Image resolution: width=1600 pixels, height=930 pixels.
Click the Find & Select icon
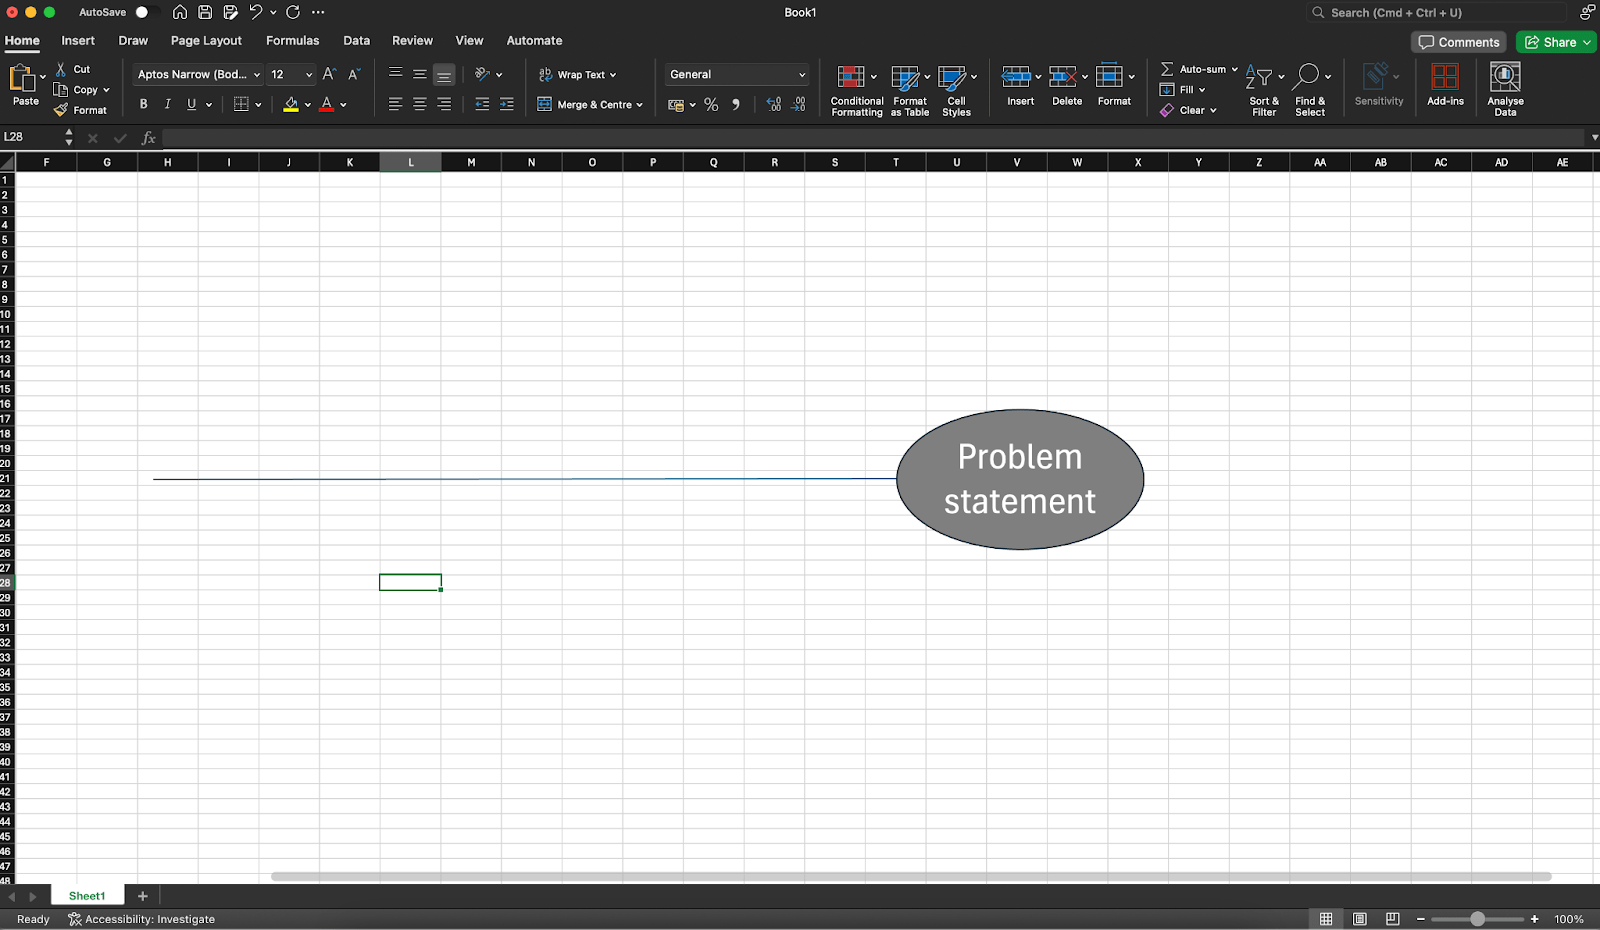1310,89
